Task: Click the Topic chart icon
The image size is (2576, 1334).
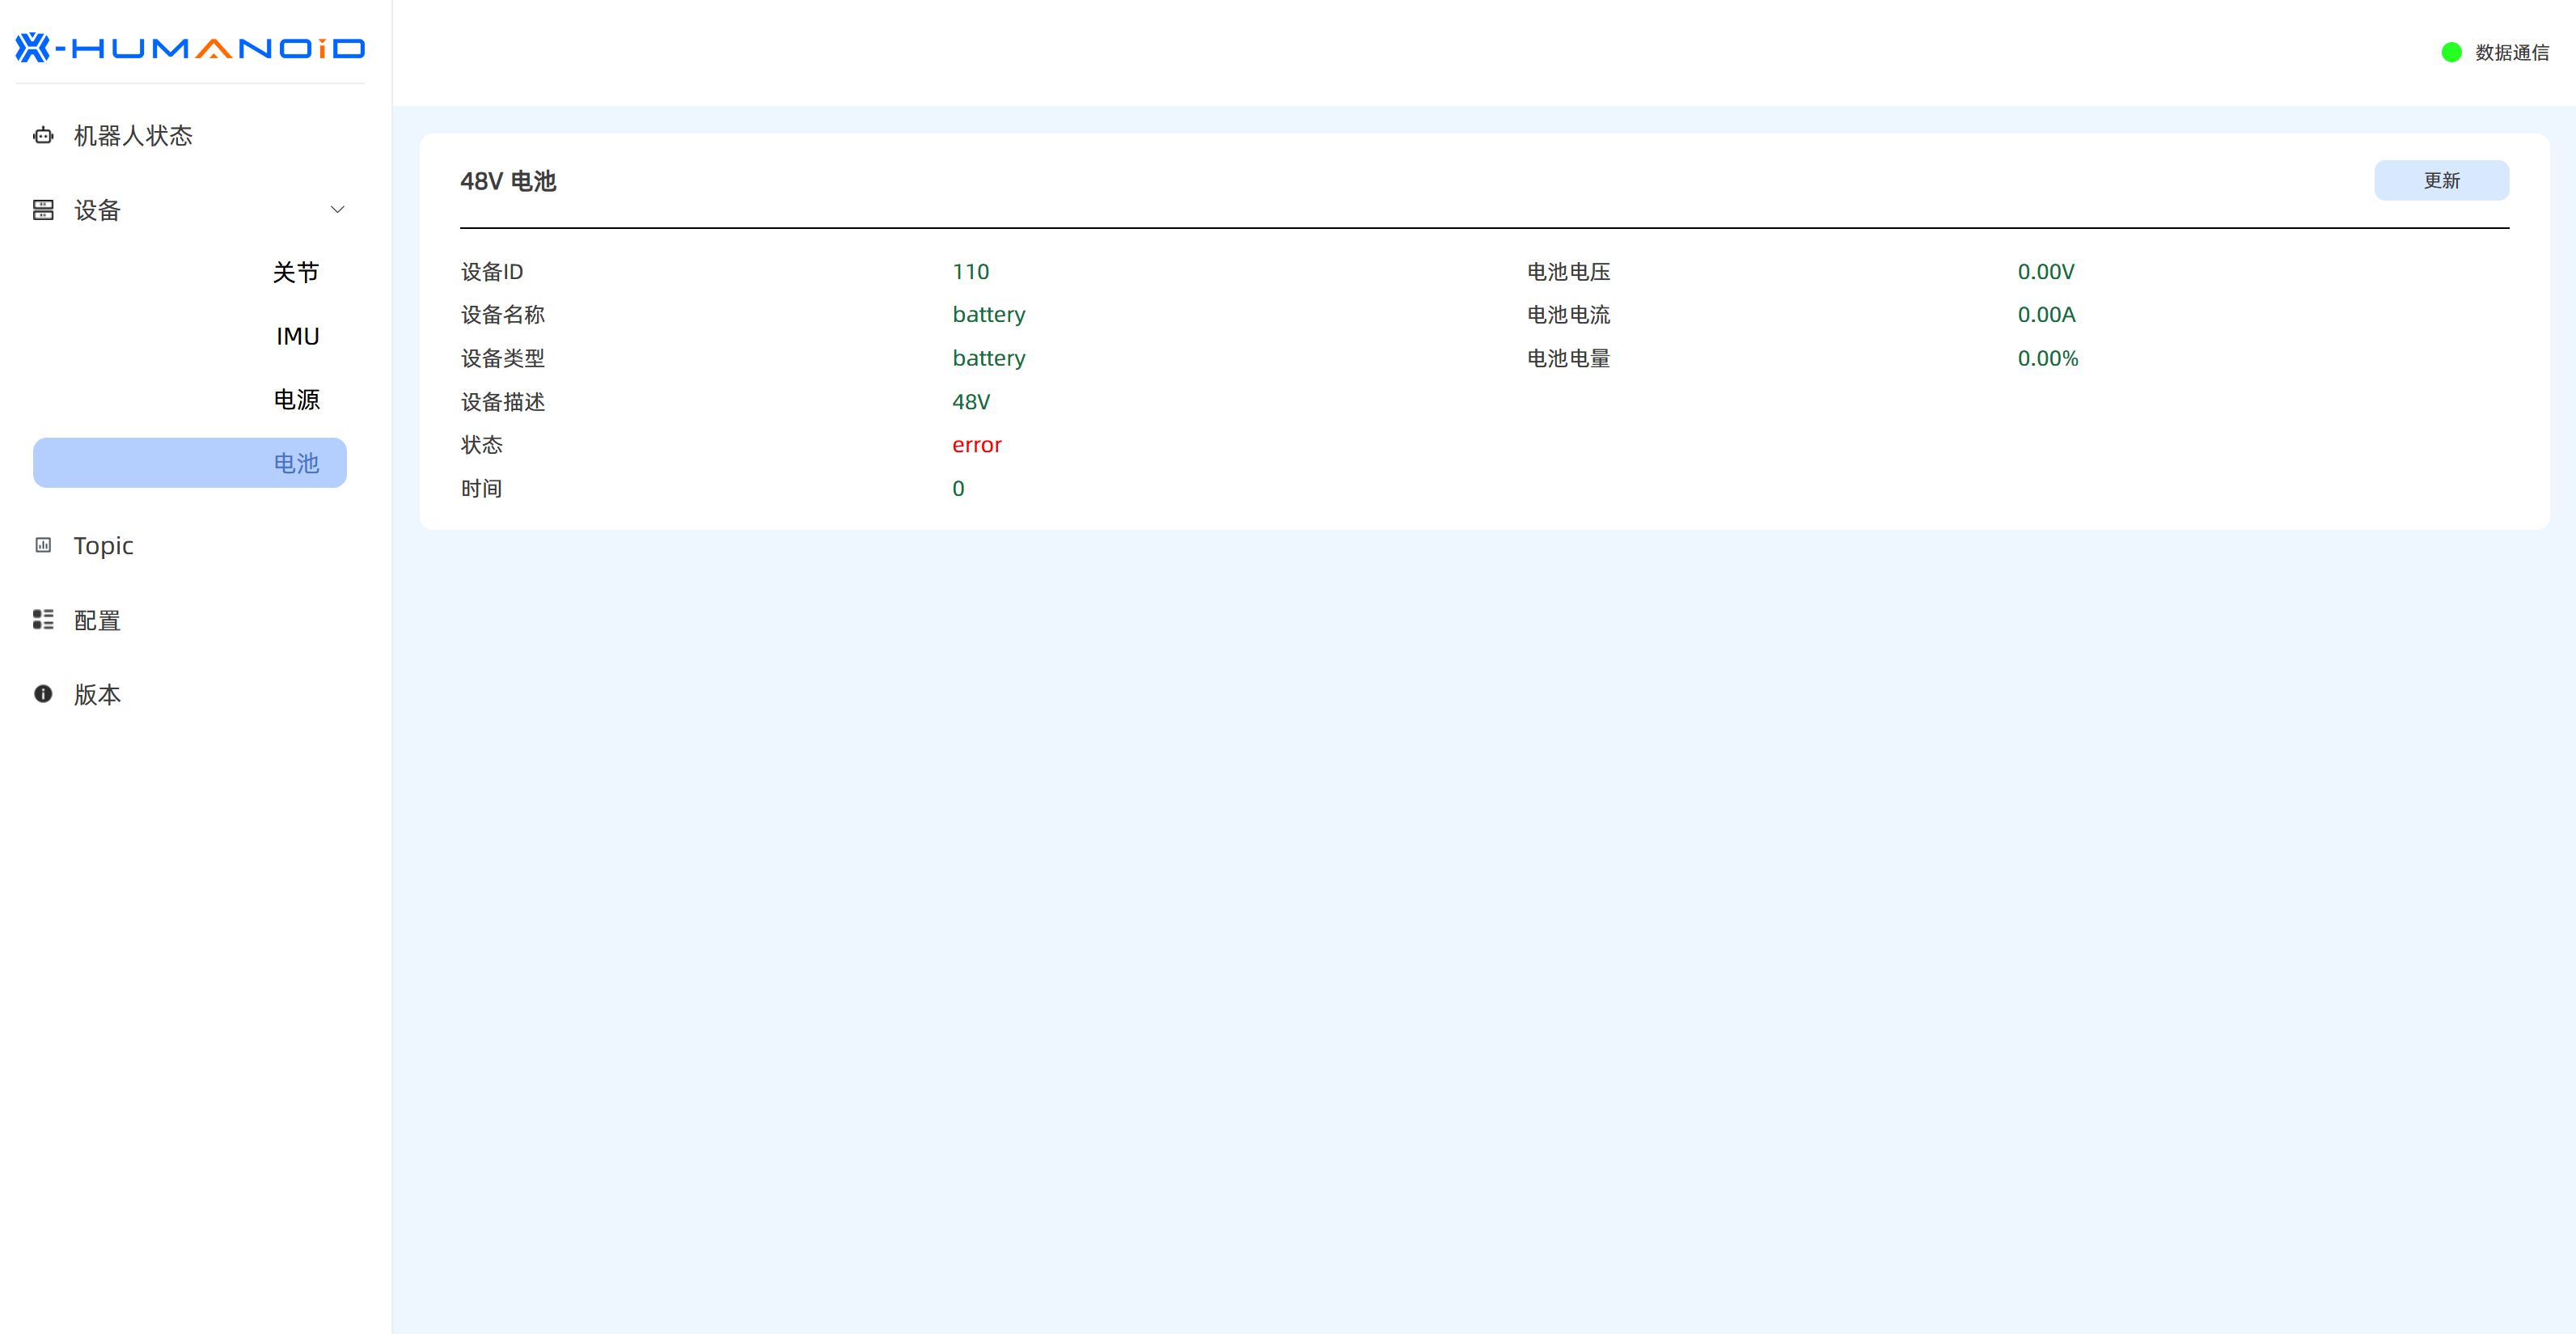Action: click(x=43, y=545)
